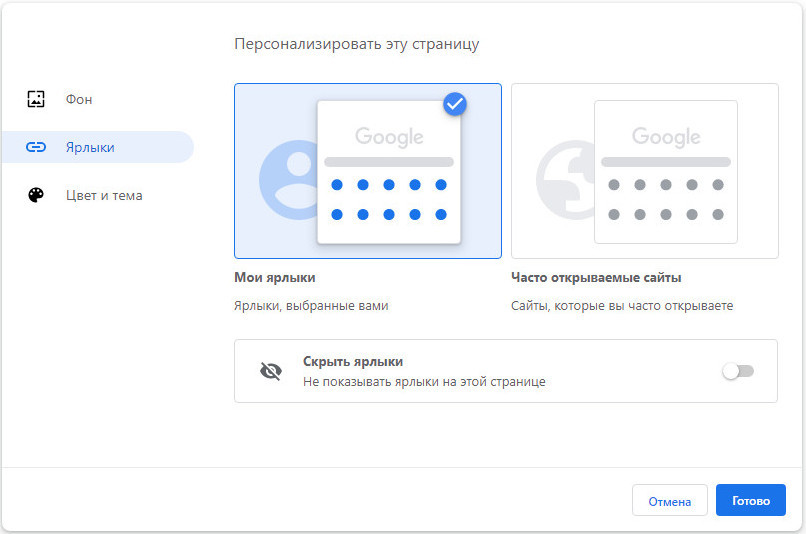The height and width of the screenshot is (534, 806).
Task: Toggle the Скрыть ярлыки switch
Action: coord(738,371)
